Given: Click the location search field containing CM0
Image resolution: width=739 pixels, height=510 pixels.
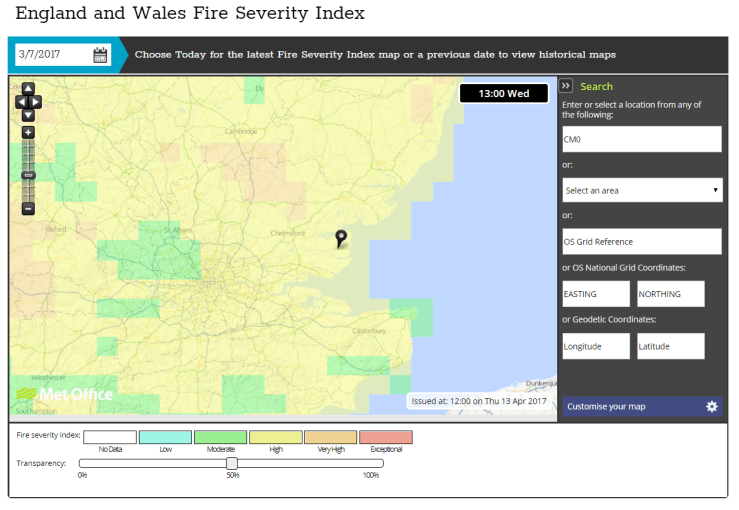Looking at the screenshot, I should [641, 139].
